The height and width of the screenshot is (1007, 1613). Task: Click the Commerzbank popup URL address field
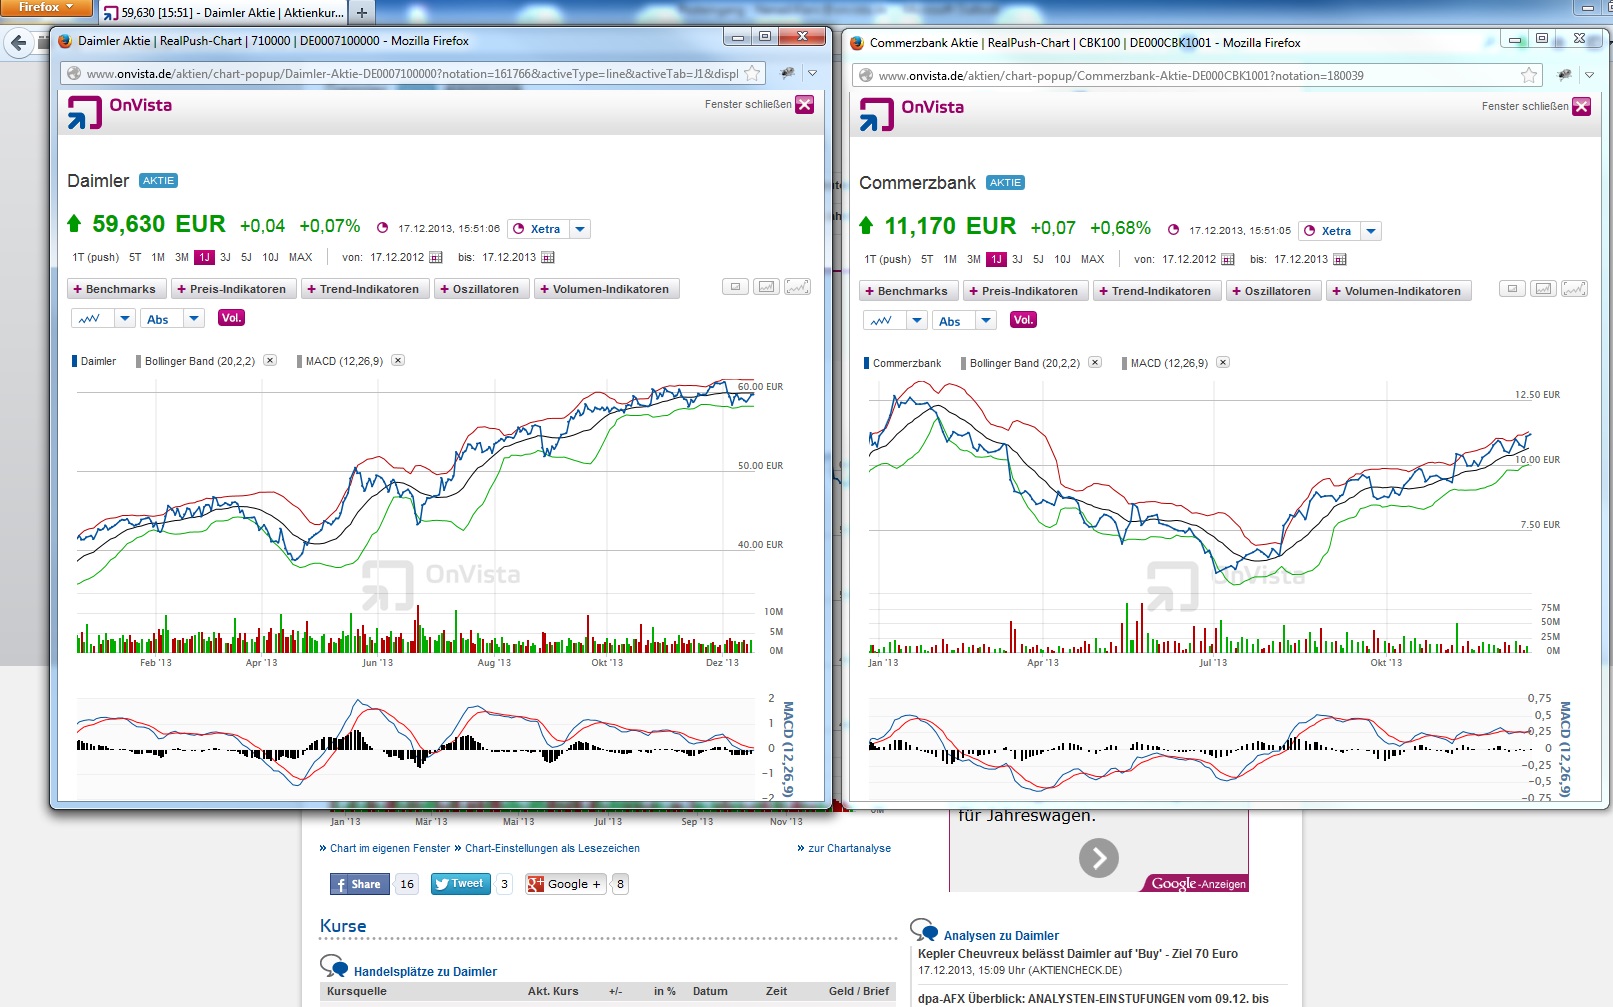point(1190,76)
